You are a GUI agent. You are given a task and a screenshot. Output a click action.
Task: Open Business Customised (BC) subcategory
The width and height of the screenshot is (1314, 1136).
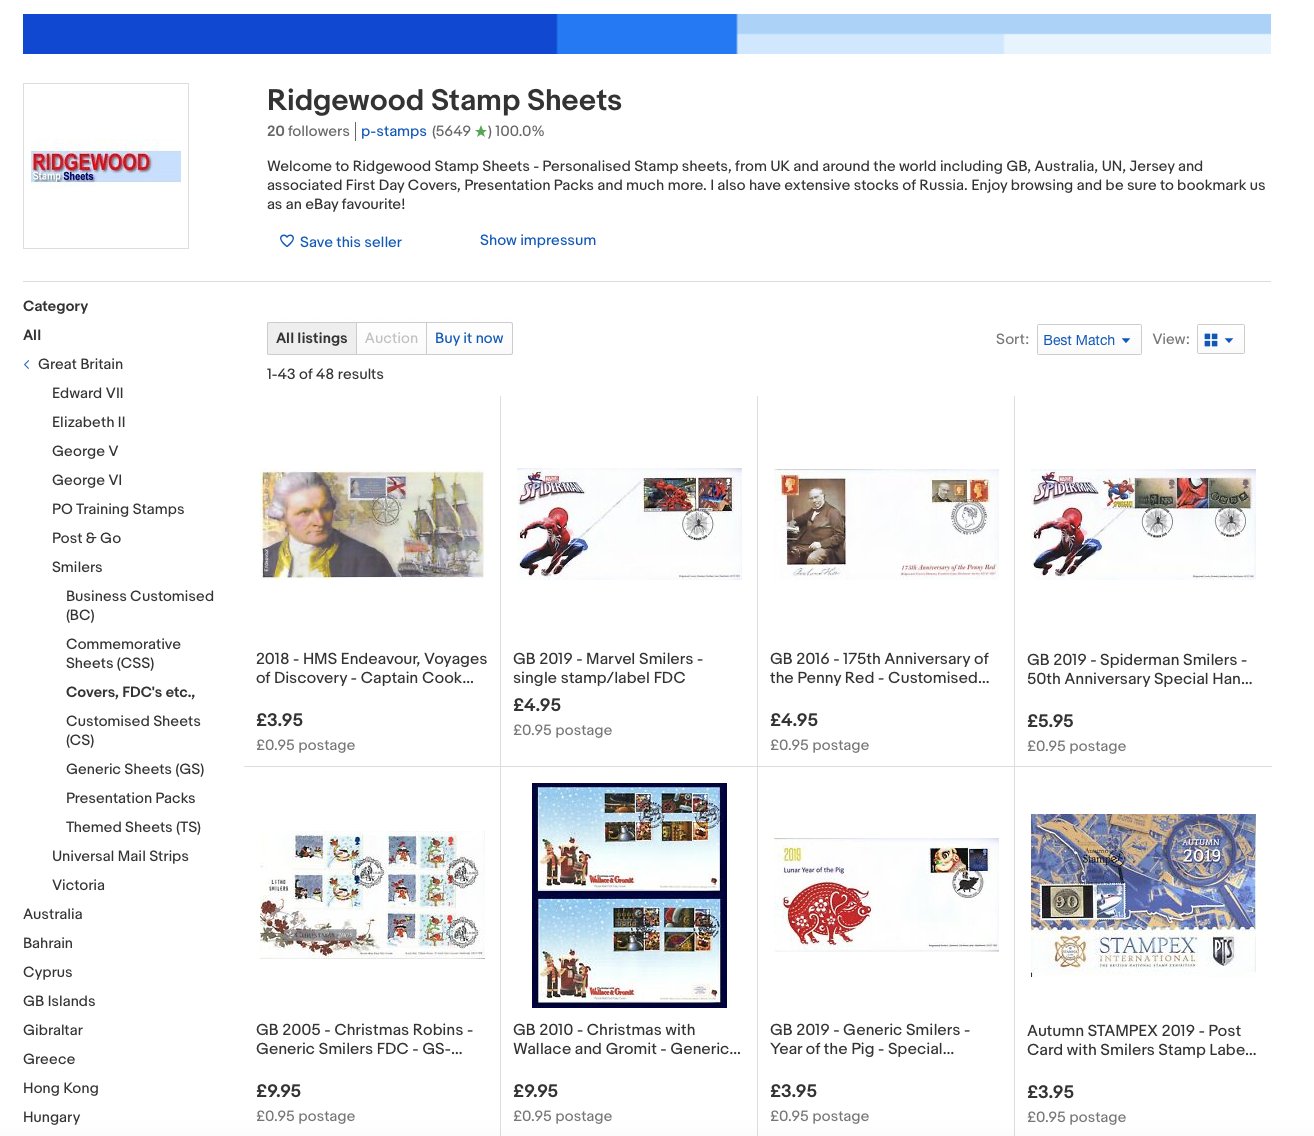coord(140,605)
